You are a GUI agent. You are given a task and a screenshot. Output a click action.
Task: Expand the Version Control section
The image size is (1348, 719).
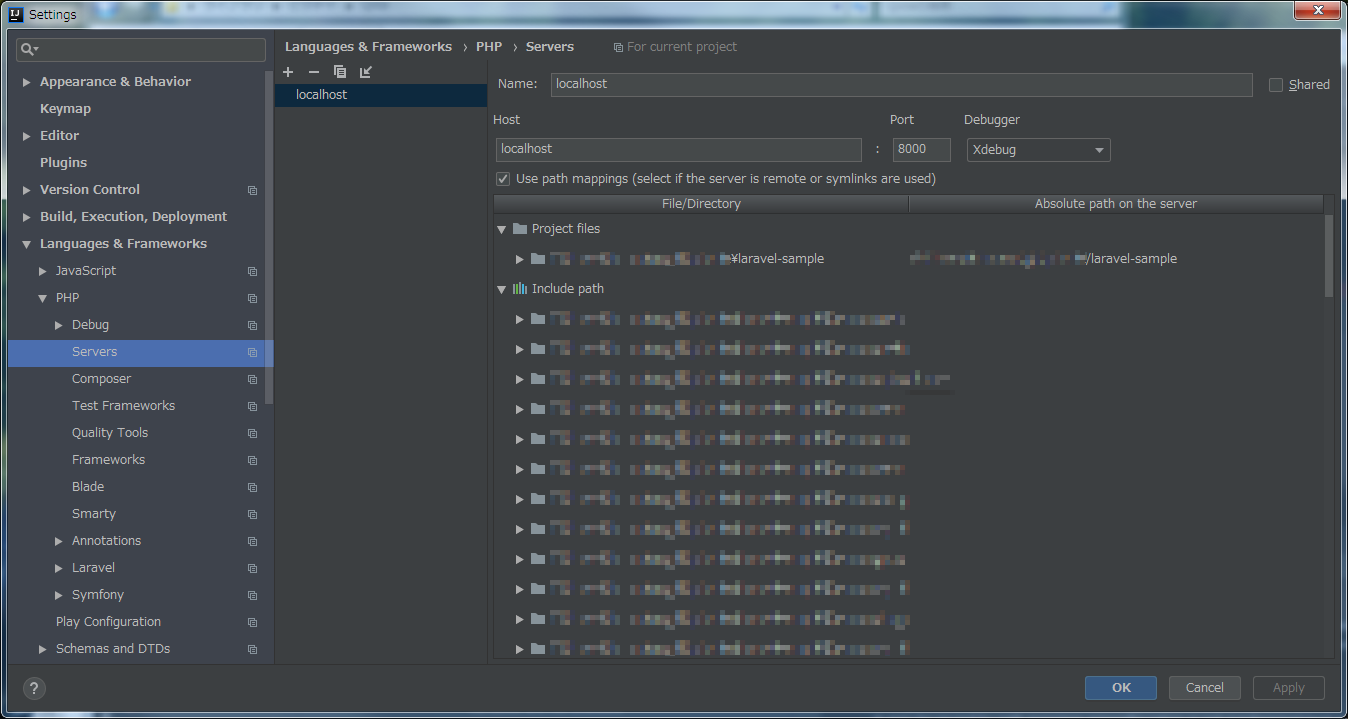[x=26, y=190]
